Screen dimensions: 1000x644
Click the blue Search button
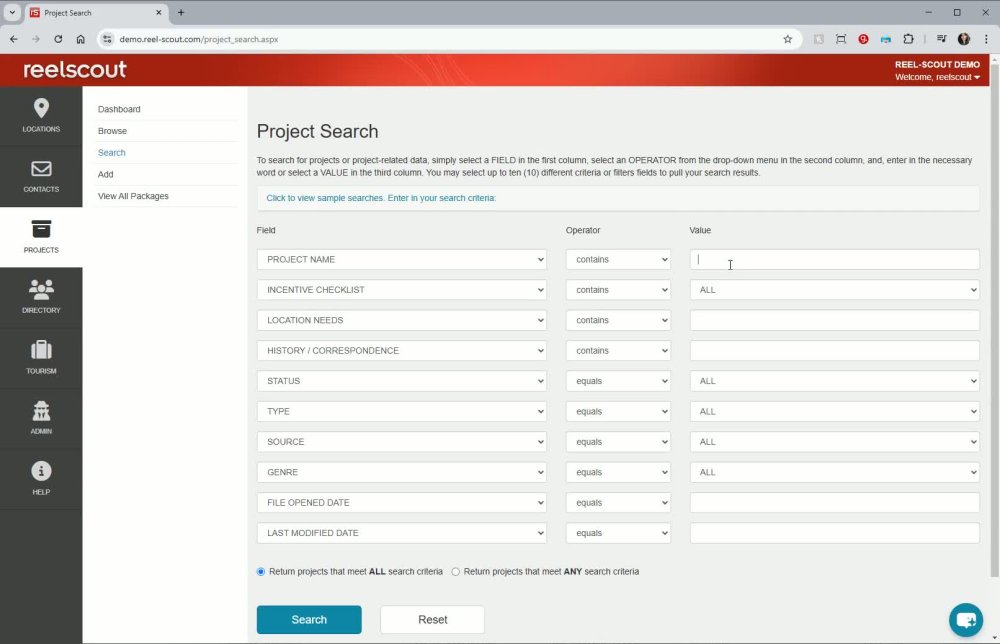pyautogui.click(x=309, y=620)
